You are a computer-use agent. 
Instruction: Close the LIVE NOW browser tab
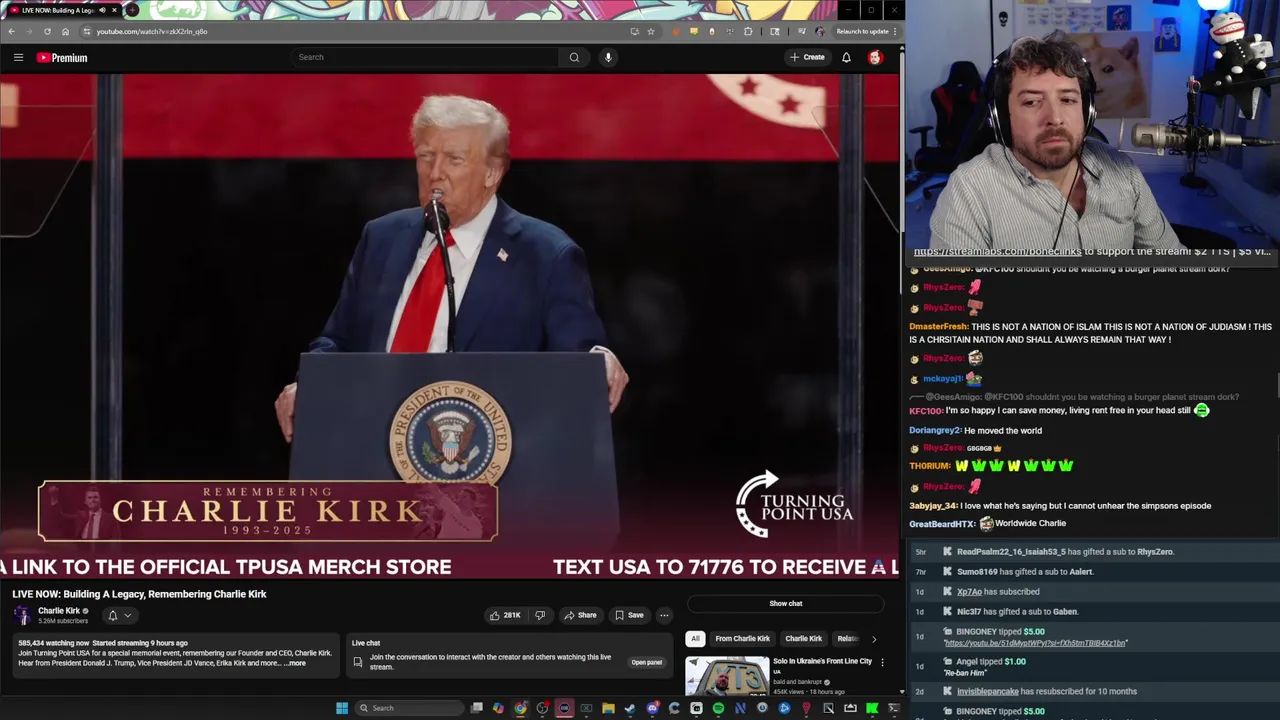pyautogui.click(x=114, y=10)
